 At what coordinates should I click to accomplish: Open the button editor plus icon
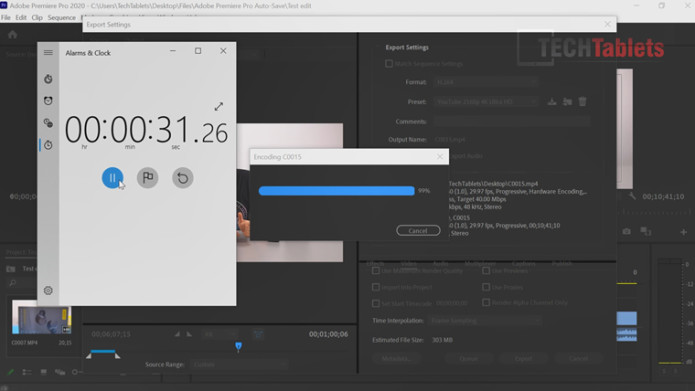683,232
